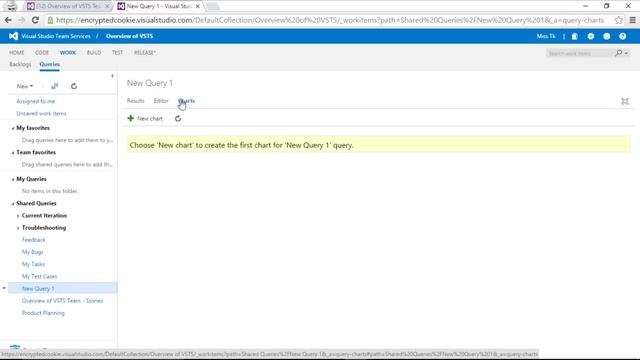Open the TEST hub
Image resolution: width=640 pixels, height=360 pixels.
pos(118,53)
